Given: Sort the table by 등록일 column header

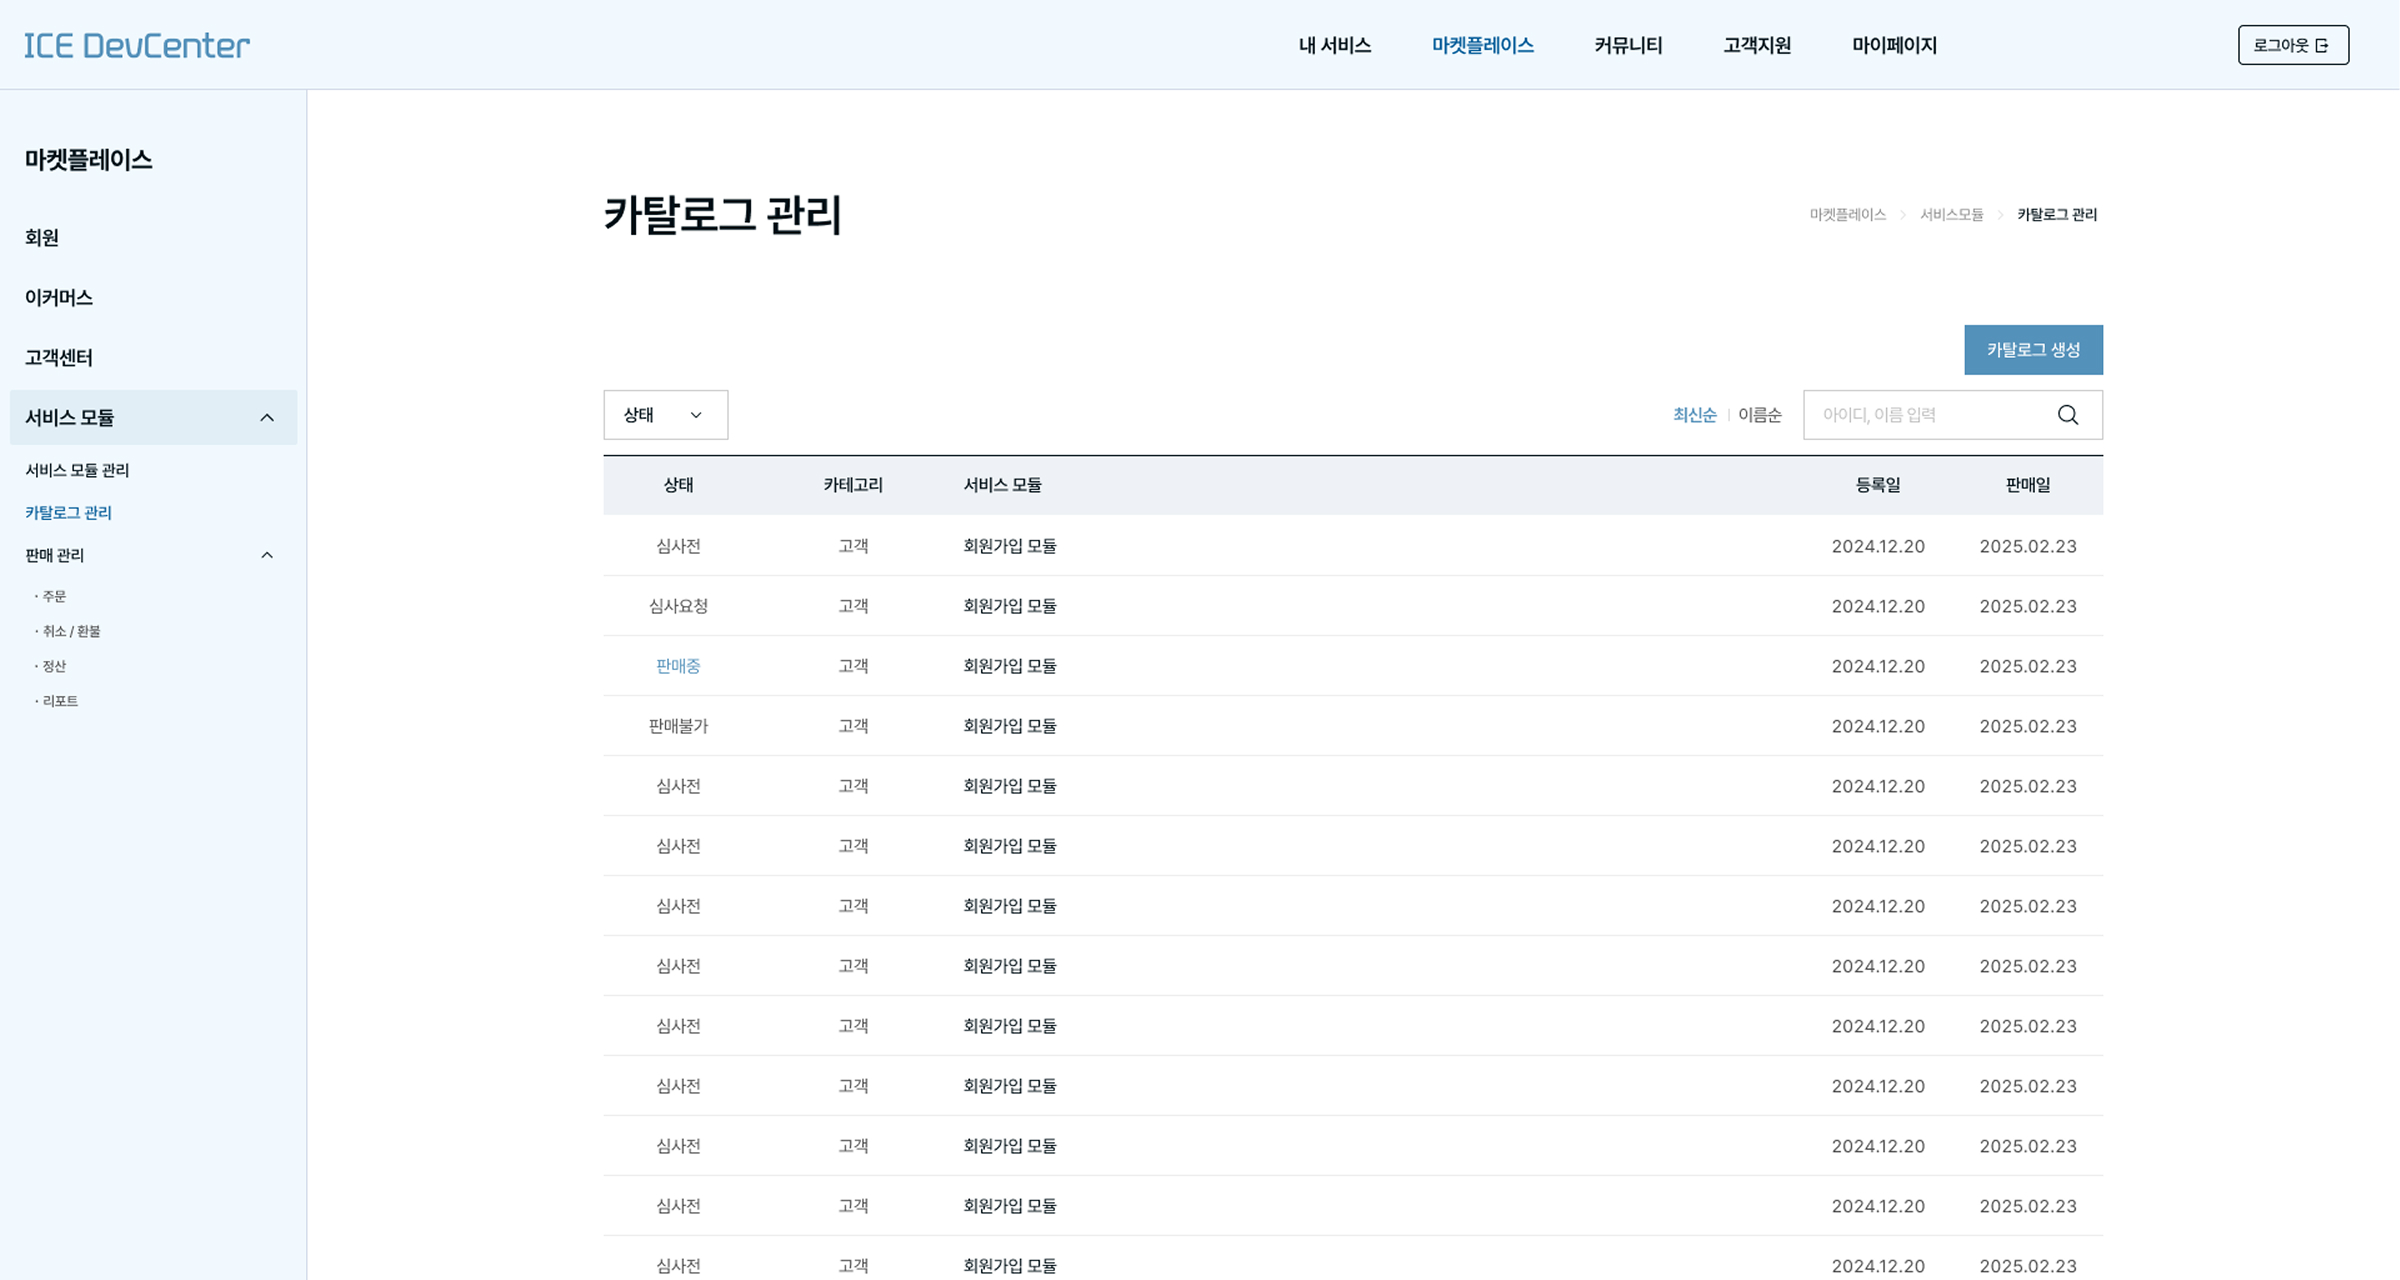Looking at the screenshot, I should coord(1877,485).
